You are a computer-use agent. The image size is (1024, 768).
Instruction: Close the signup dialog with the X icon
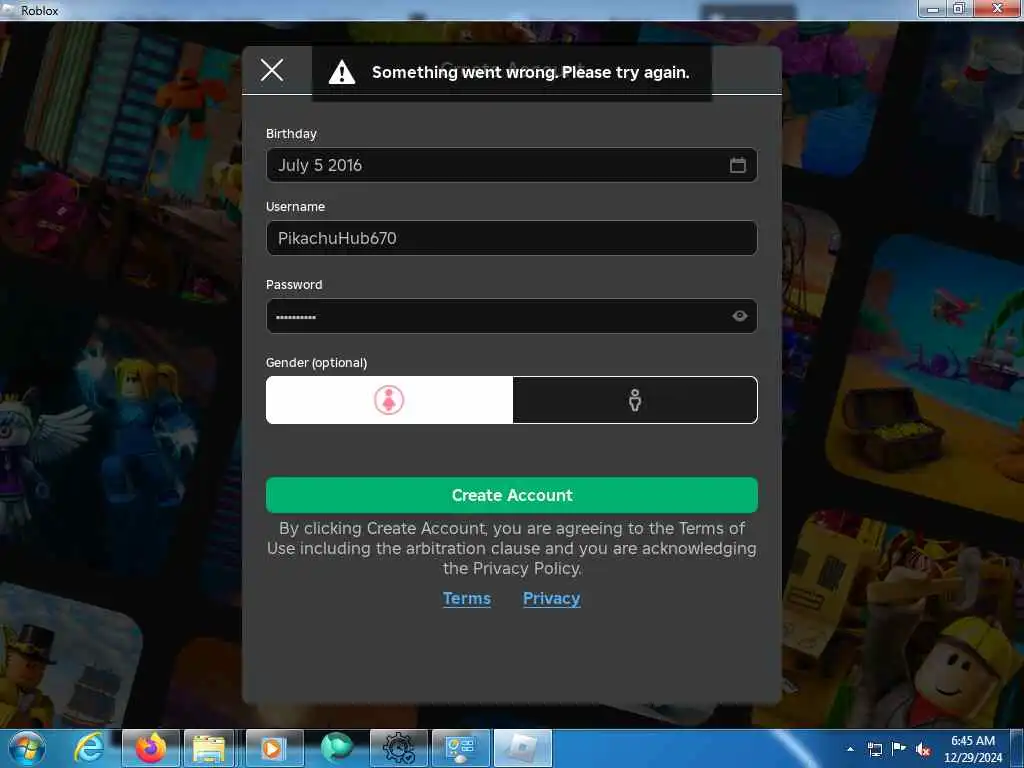click(272, 70)
